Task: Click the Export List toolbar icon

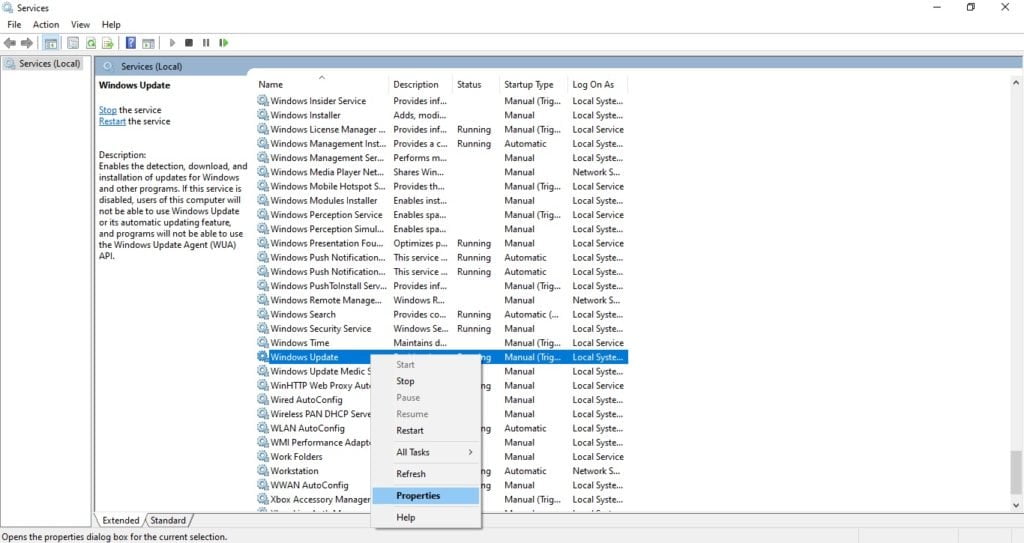Action: [x=108, y=43]
